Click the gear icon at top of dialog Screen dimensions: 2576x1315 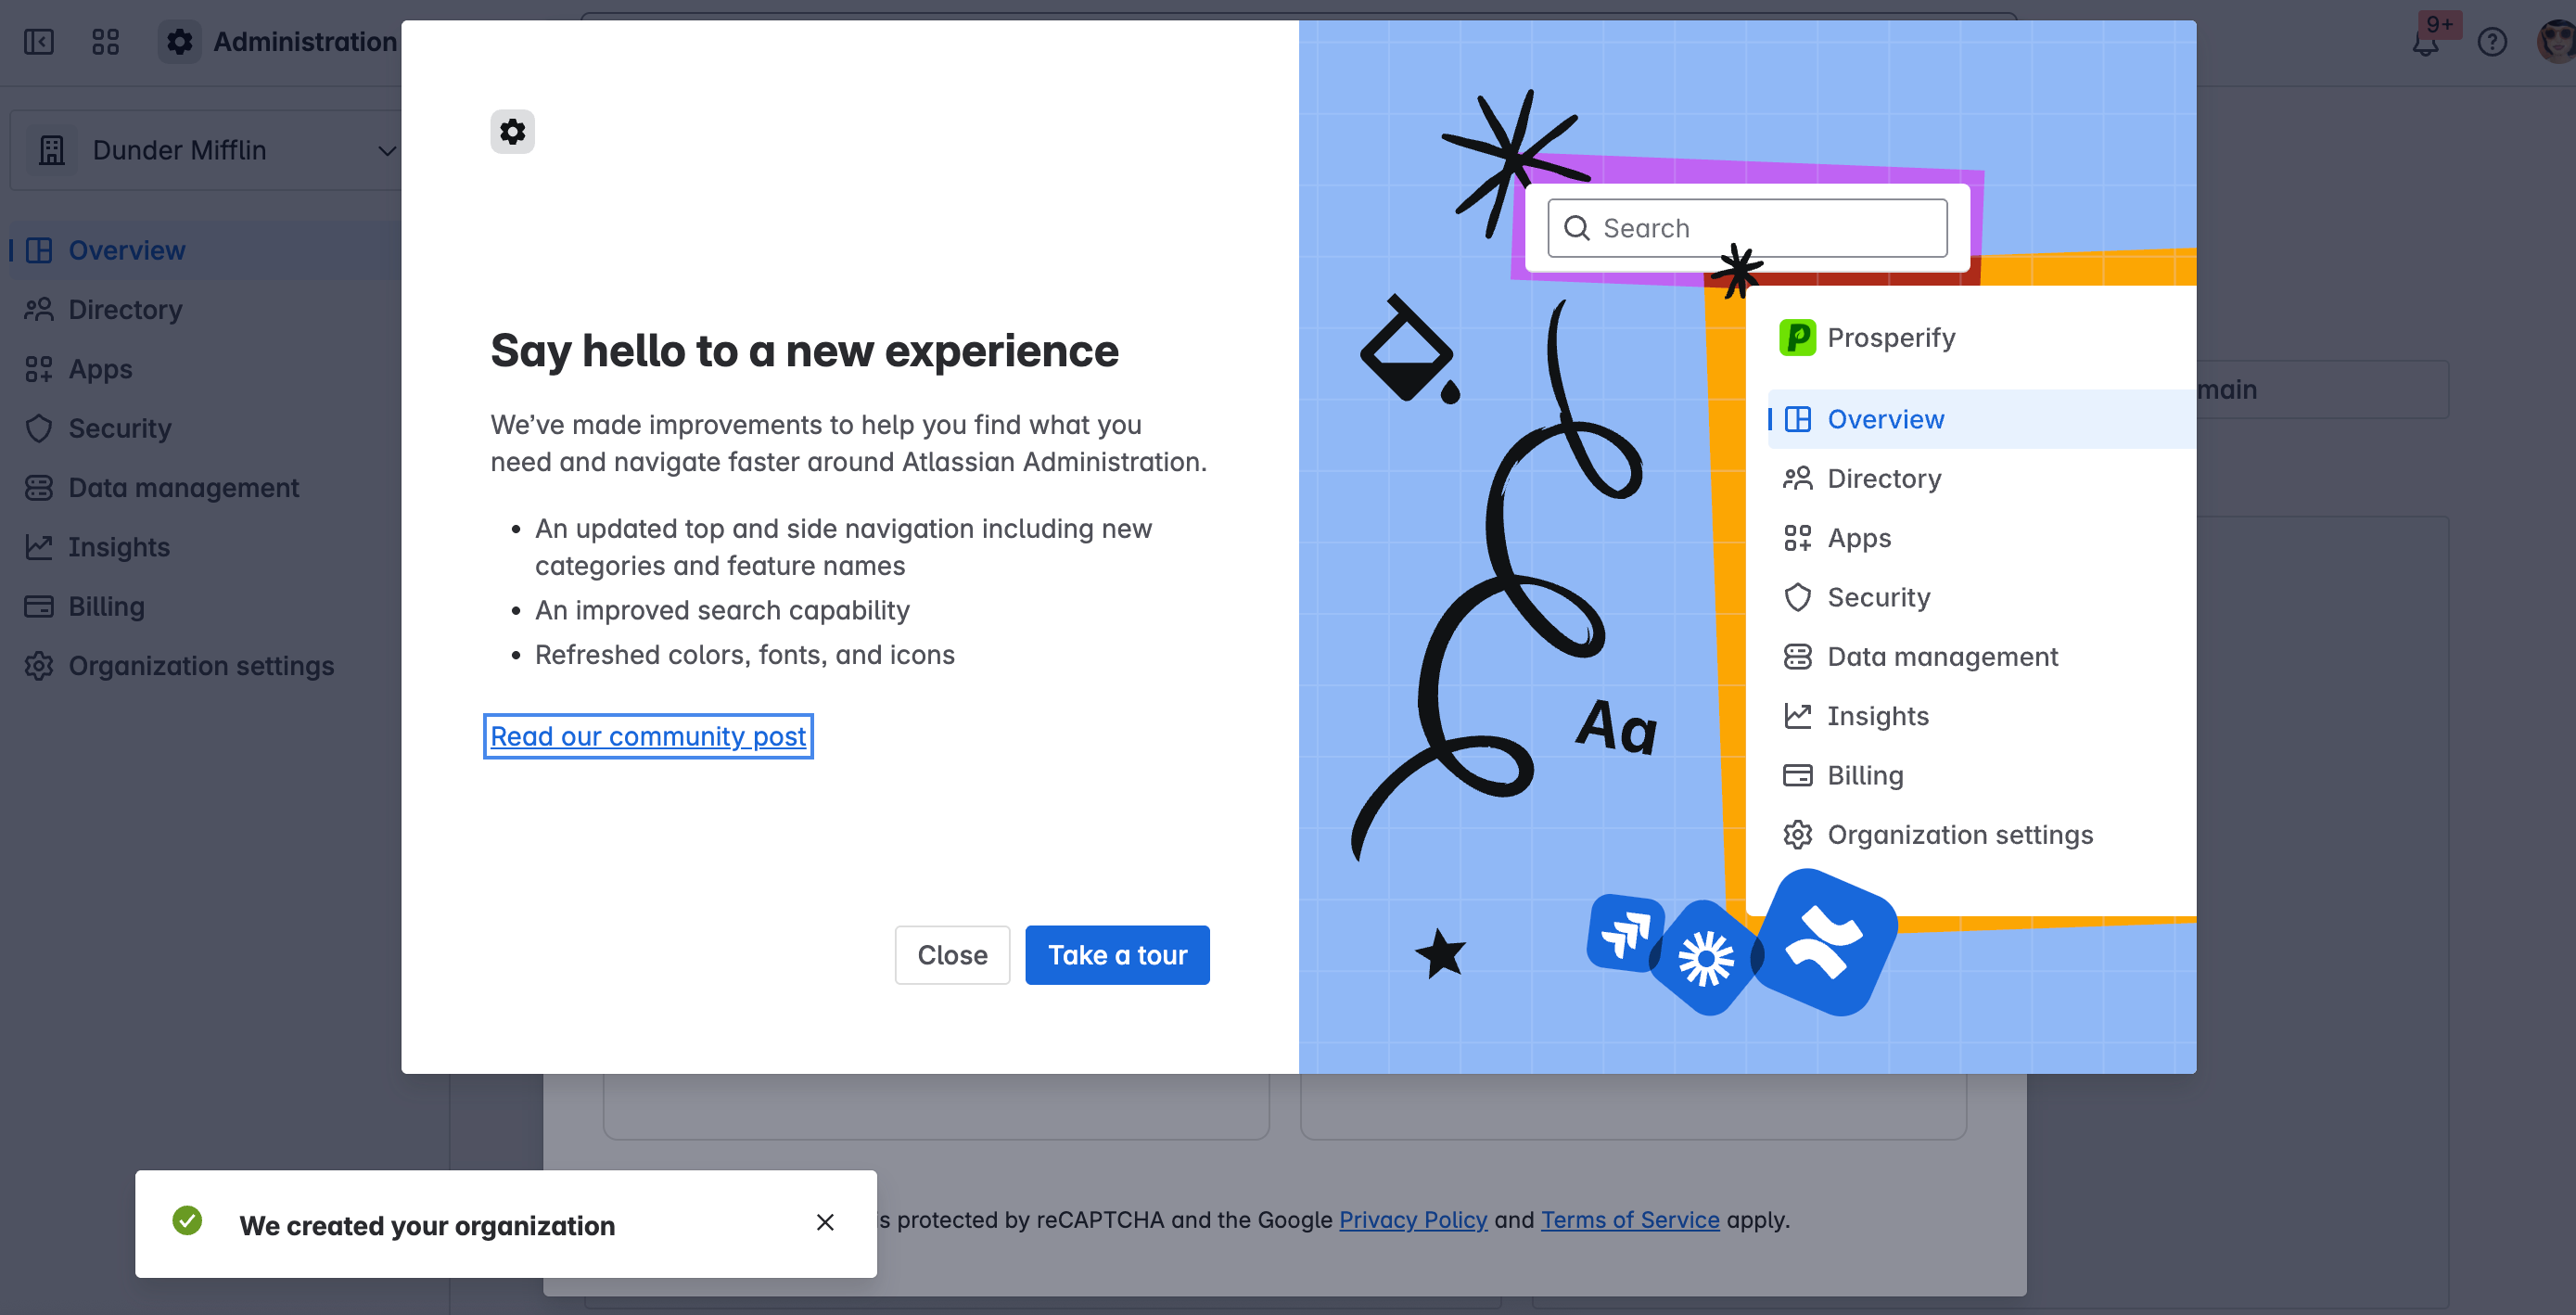click(x=512, y=131)
